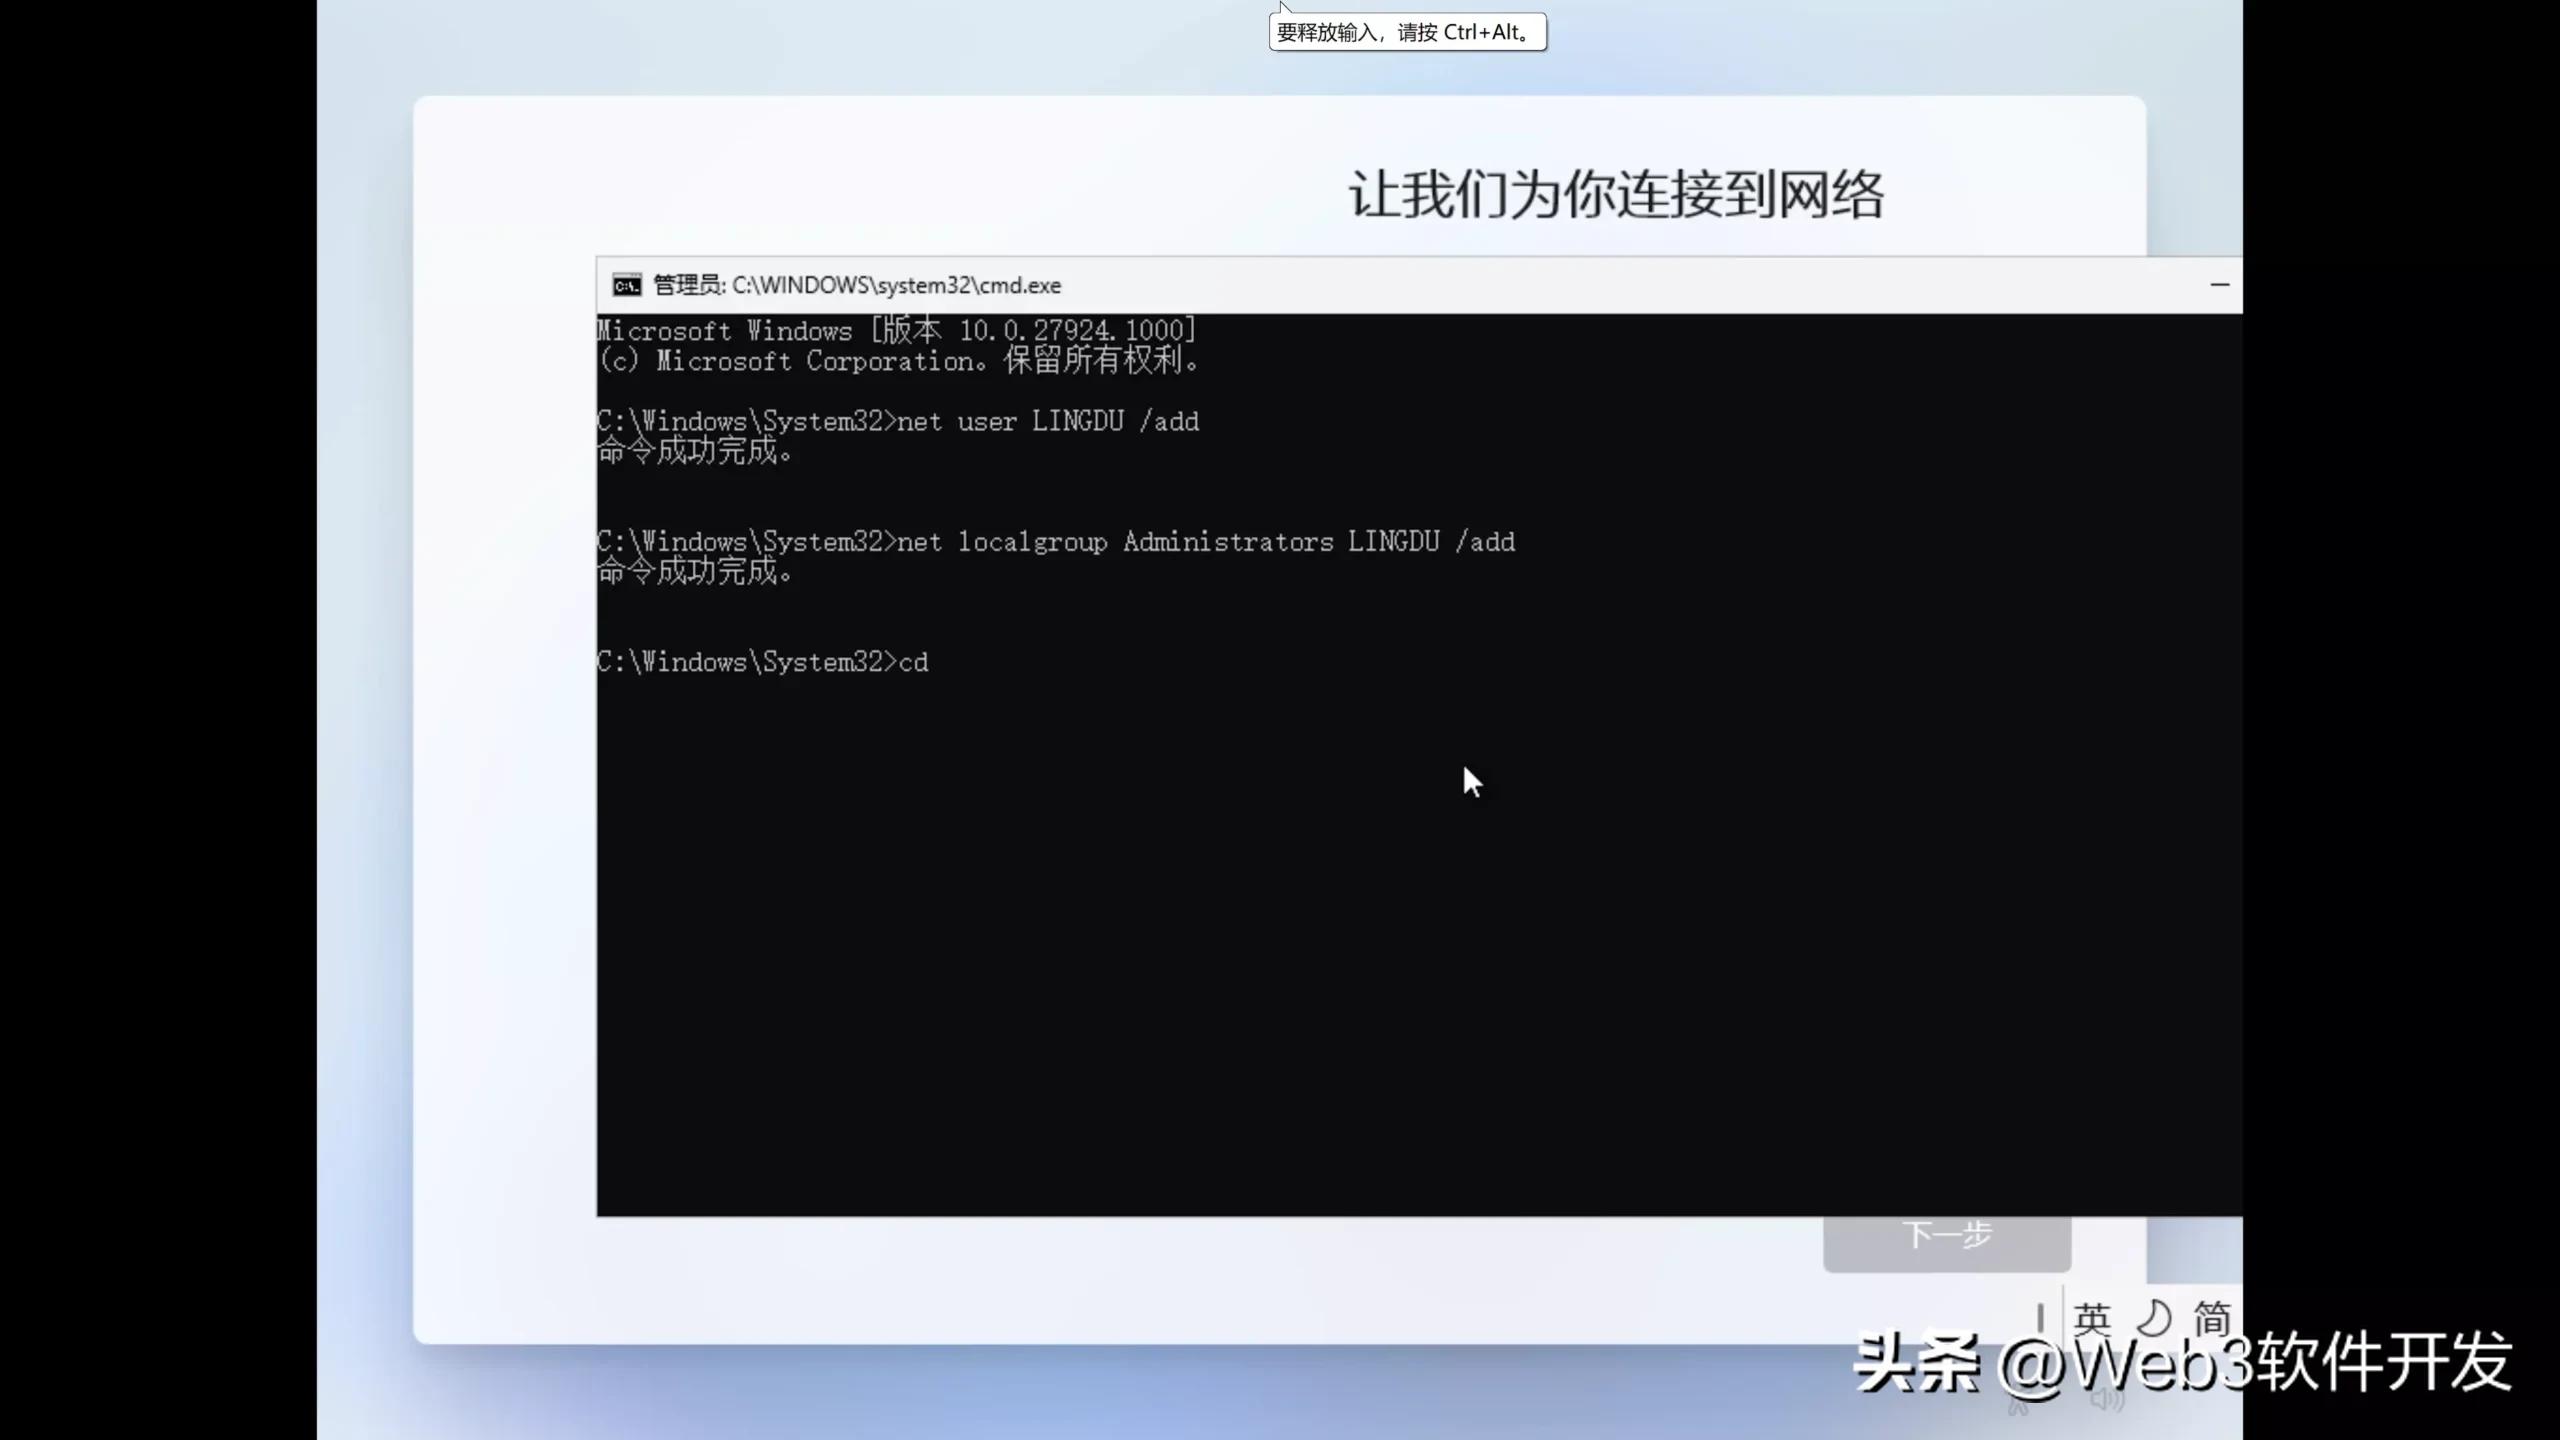The width and height of the screenshot is (2560, 1440).
Task: Click the net localgroup Administrators command line
Action: pyautogui.click(x=1056, y=541)
